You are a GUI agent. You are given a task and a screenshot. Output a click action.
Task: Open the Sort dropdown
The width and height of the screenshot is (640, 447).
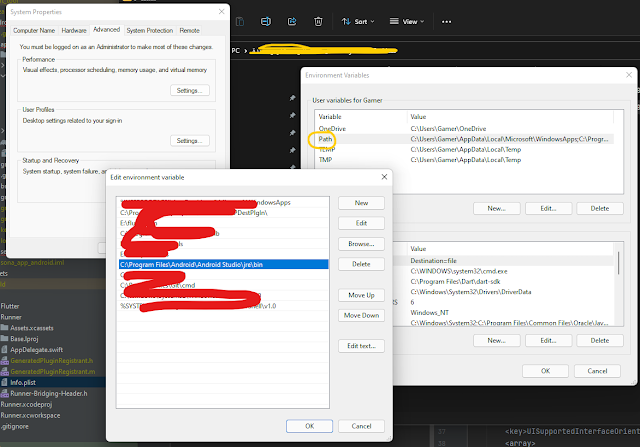pyautogui.click(x=358, y=20)
